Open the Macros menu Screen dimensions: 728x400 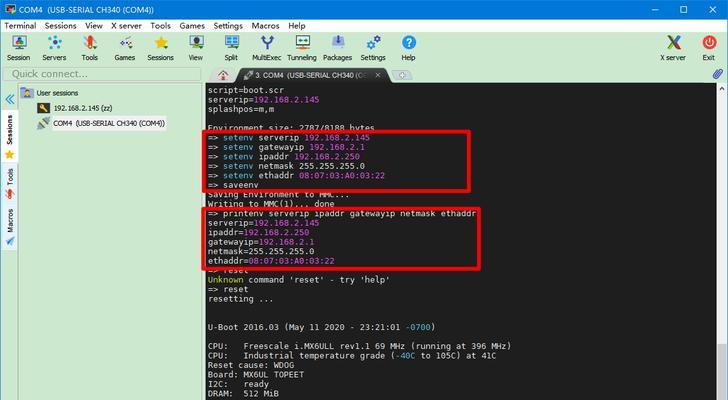(266, 26)
